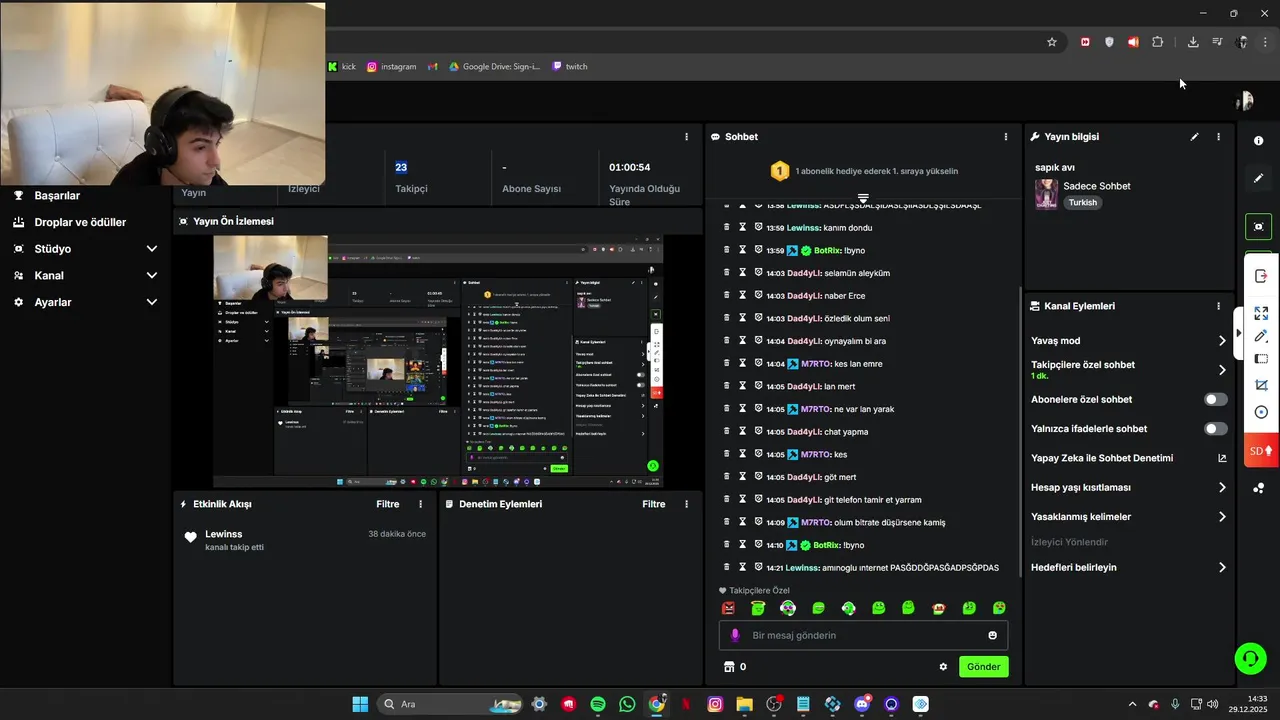Bookmark page with the star icon

(1052, 42)
